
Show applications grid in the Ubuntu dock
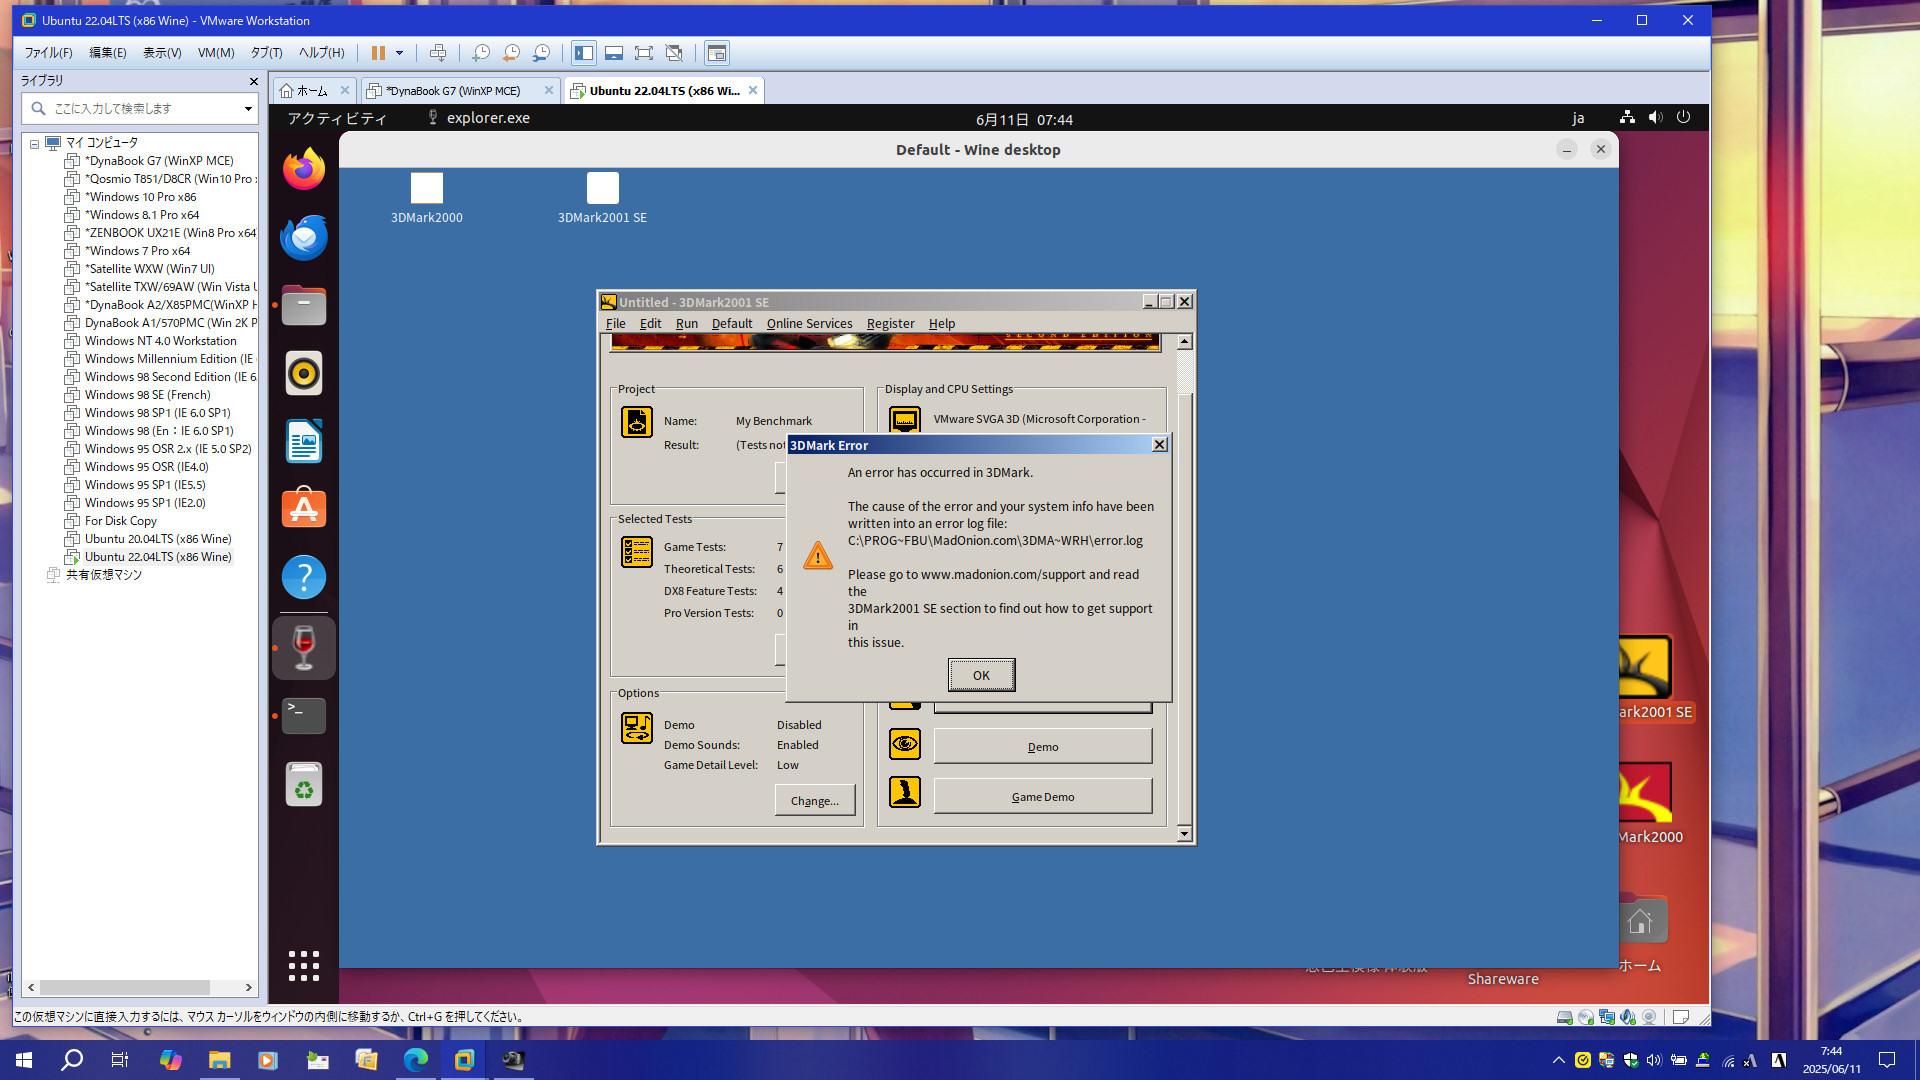click(304, 965)
